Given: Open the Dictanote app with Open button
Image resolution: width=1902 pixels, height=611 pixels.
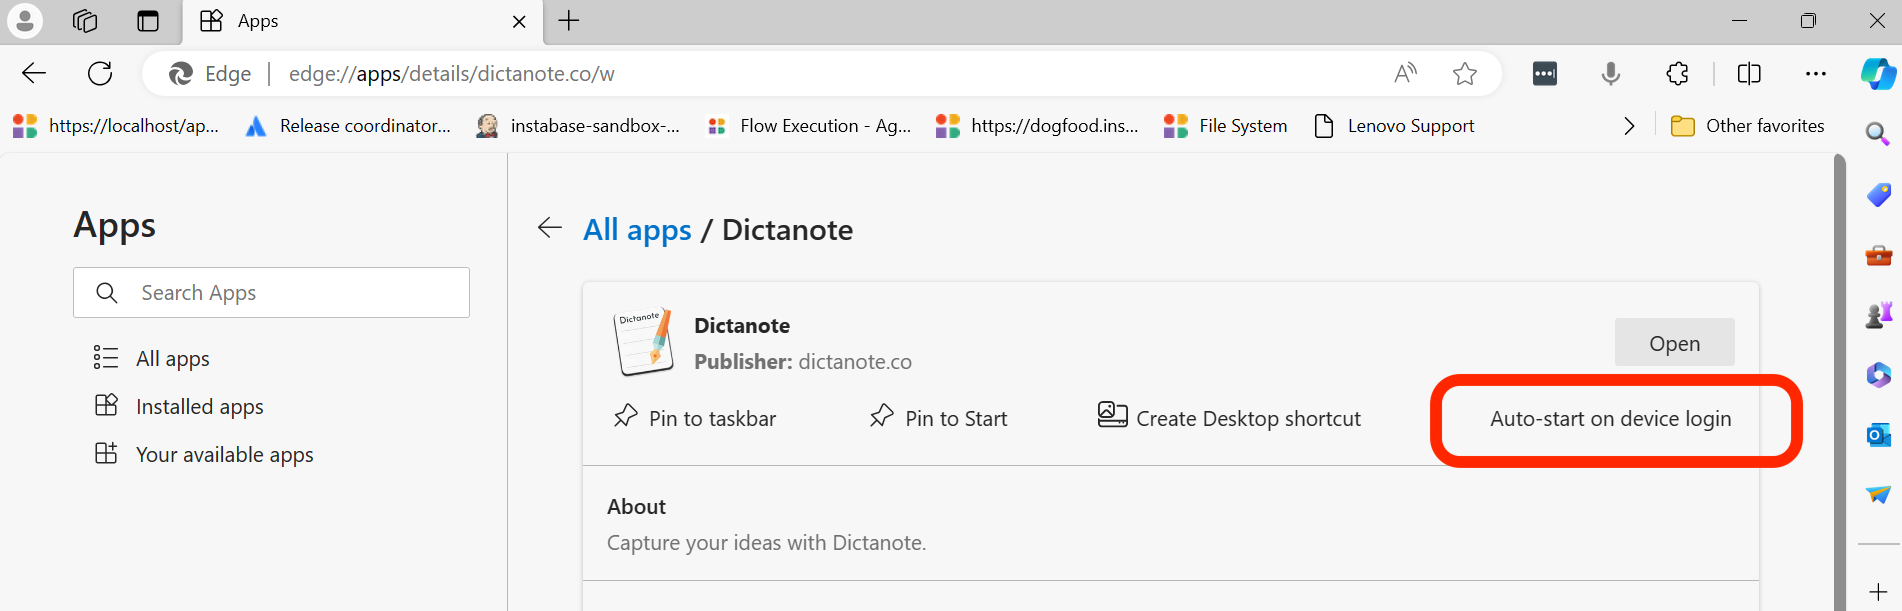Looking at the screenshot, I should pyautogui.click(x=1674, y=343).
